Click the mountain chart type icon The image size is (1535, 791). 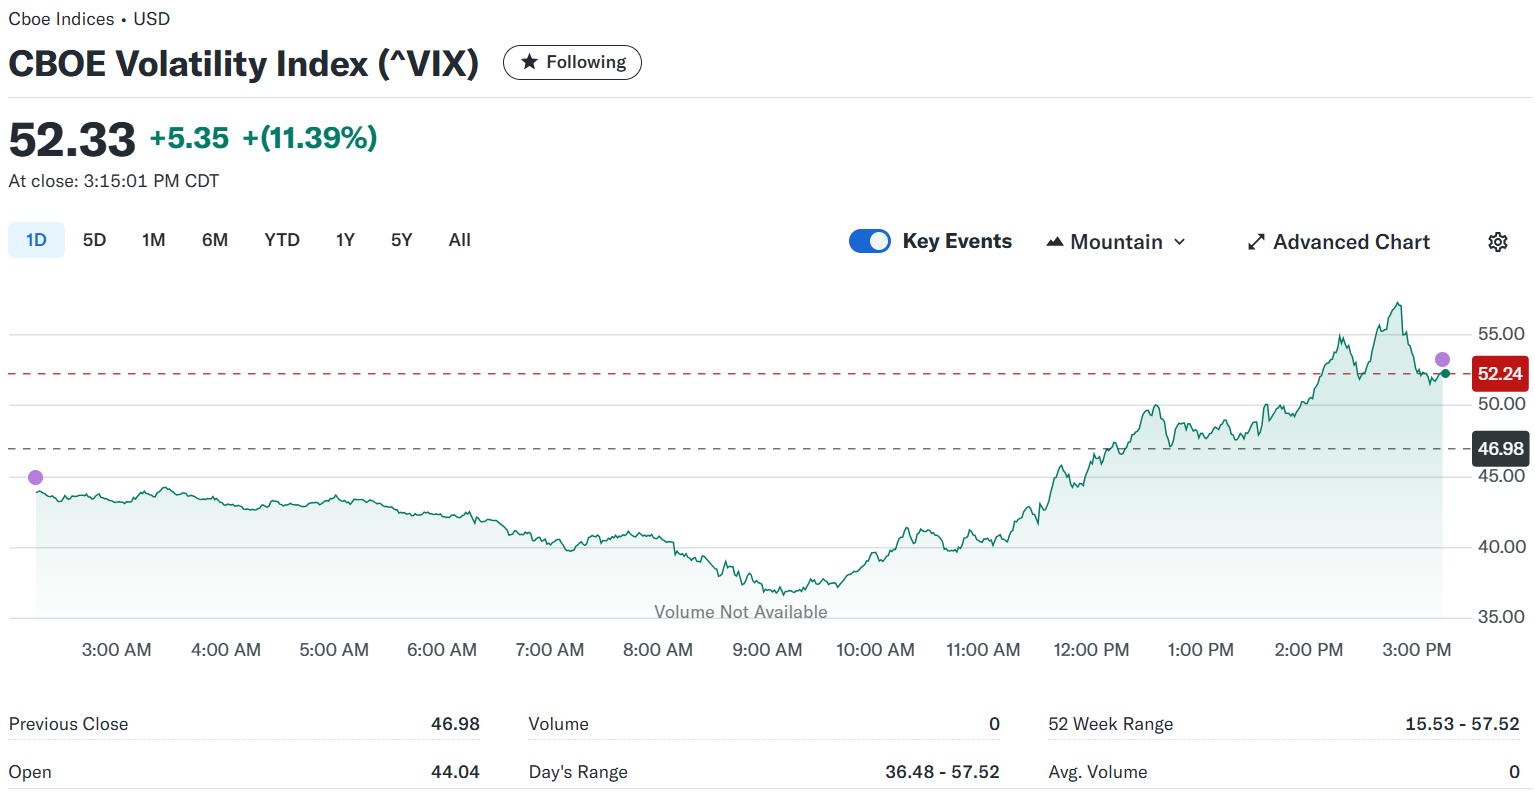click(x=1054, y=242)
